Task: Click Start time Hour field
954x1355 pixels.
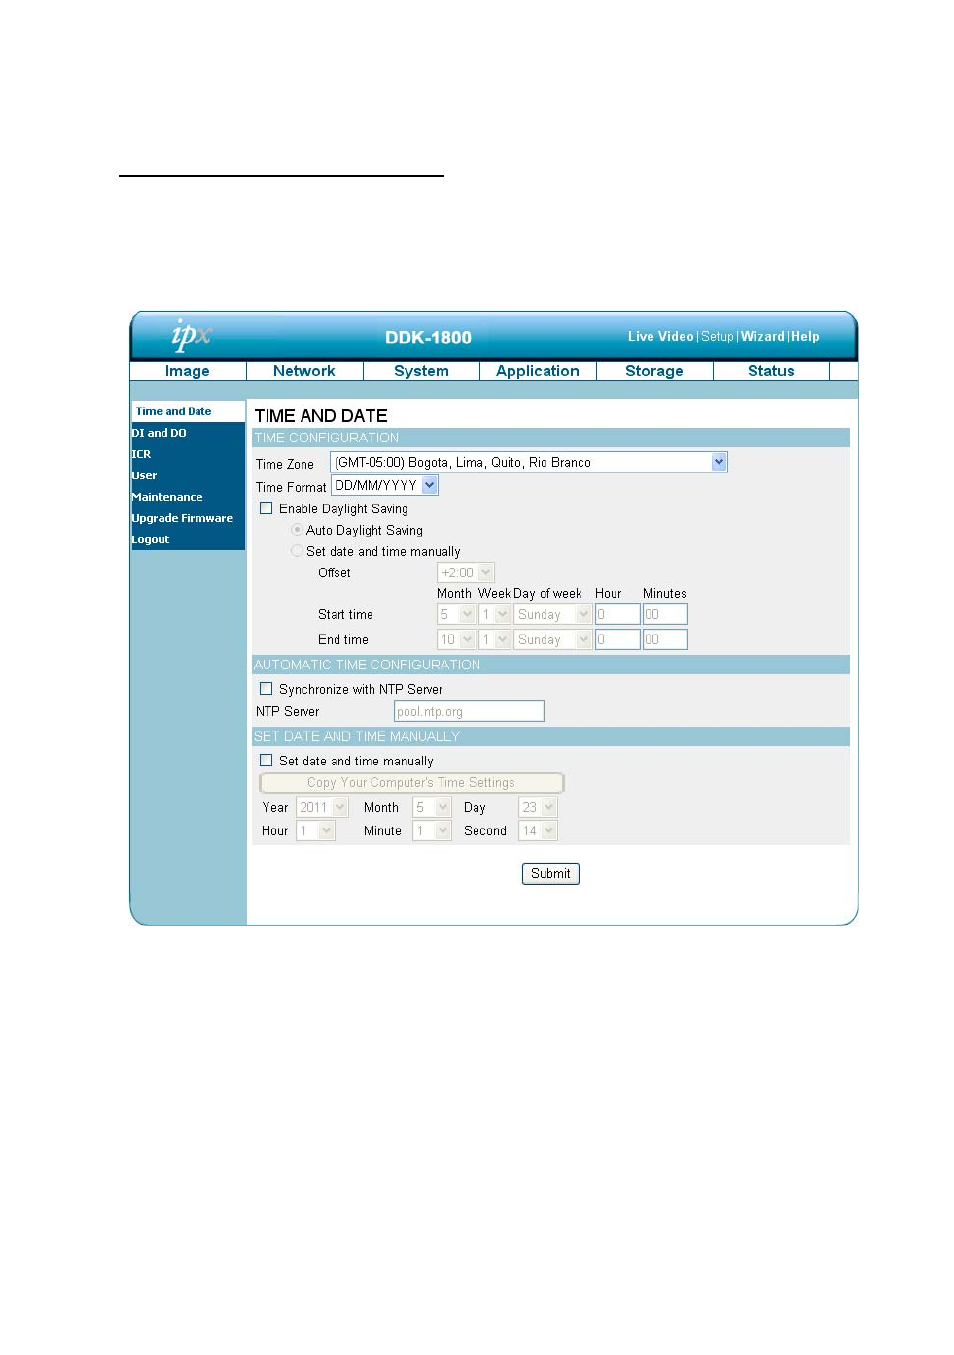Action: click(x=618, y=614)
